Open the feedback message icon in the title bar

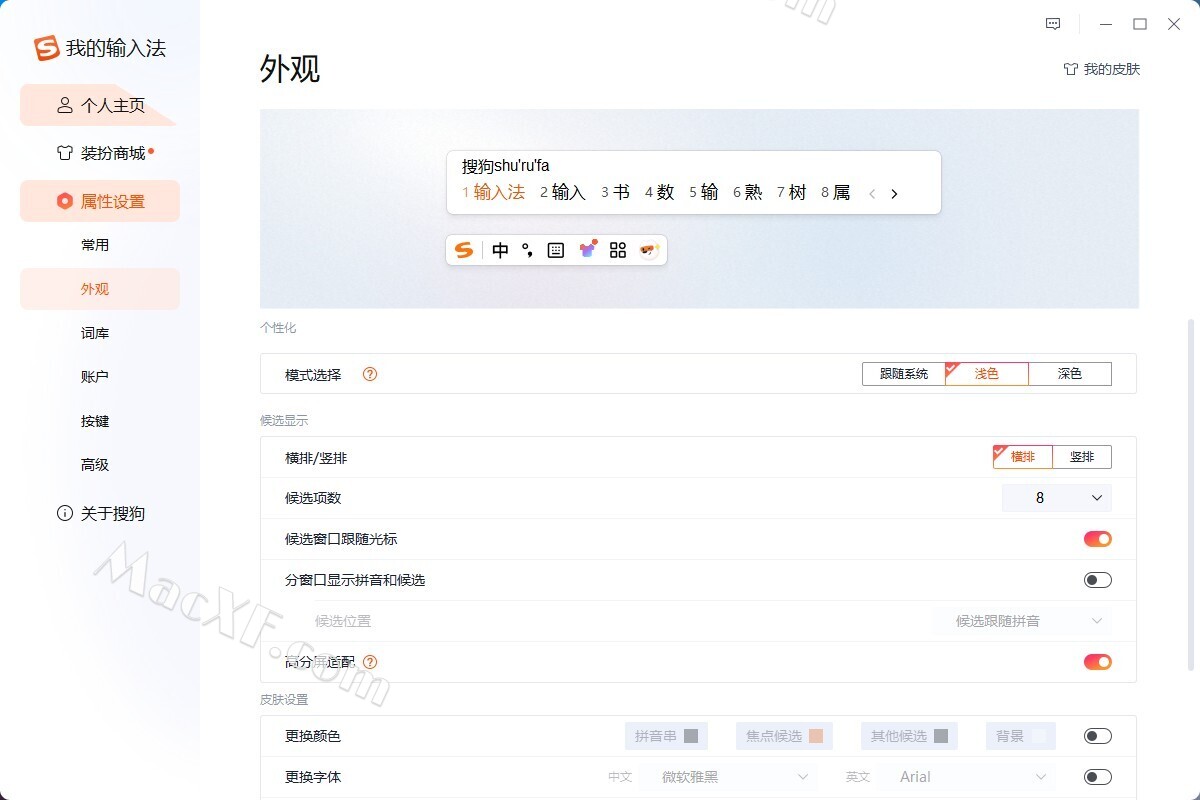1053,24
